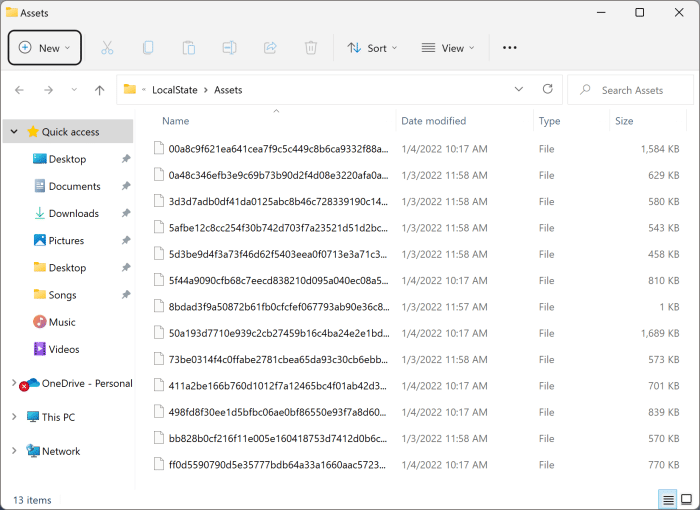This screenshot has width=700, height=510.
Task: Expand the This PC node
Action: click(14, 417)
